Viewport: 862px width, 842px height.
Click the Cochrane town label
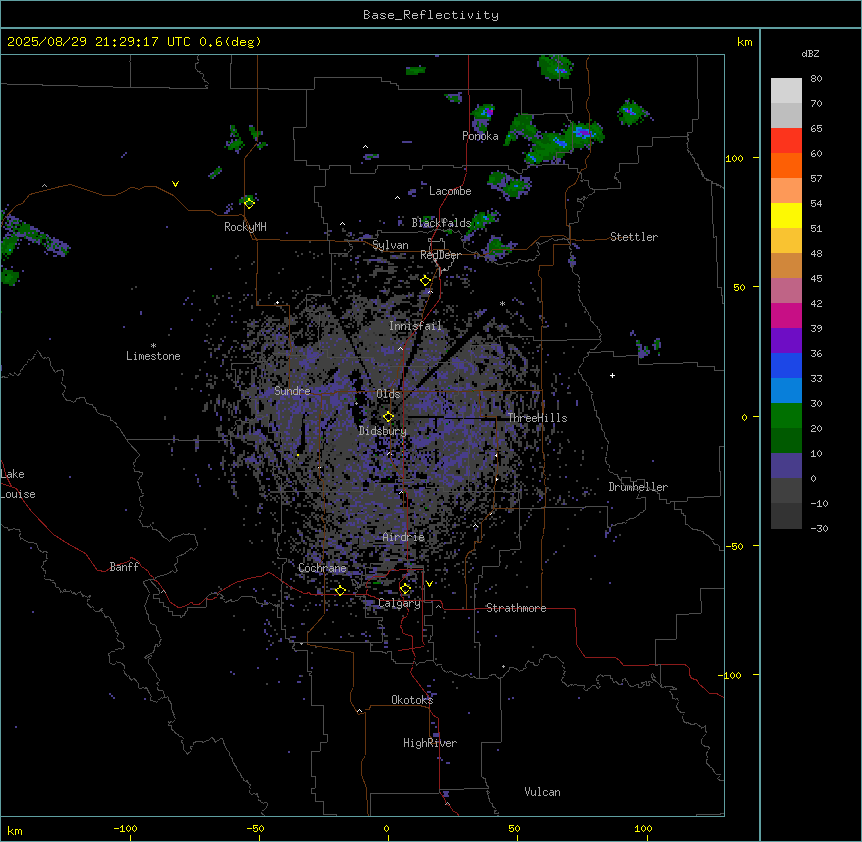[322, 568]
